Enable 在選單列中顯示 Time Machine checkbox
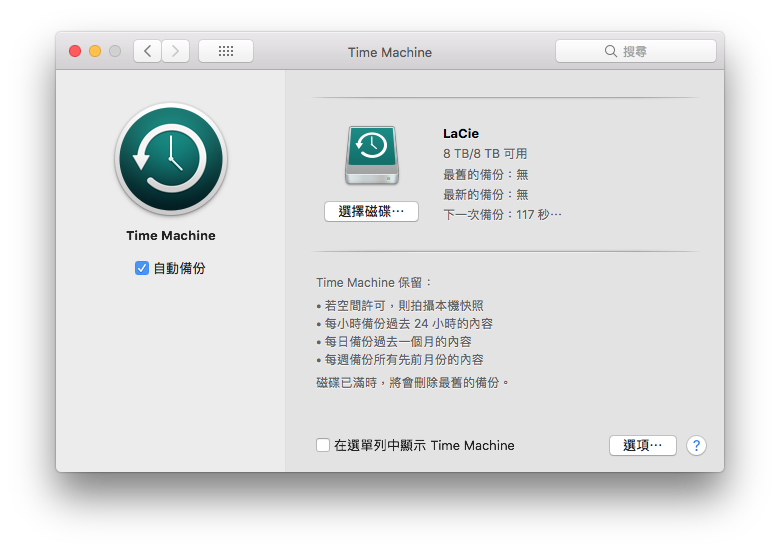Screen dimensions: 780x552 tap(323, 445)
